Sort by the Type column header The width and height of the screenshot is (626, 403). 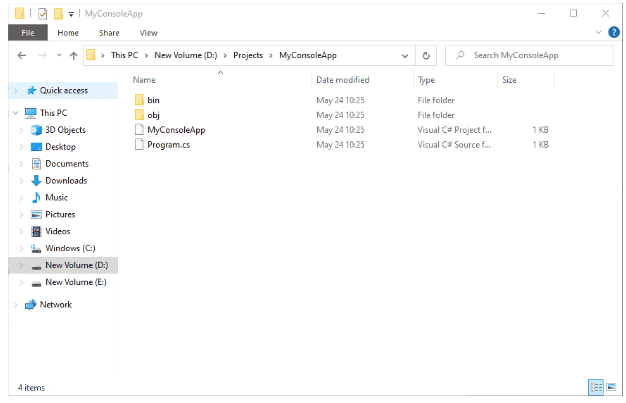pyautogui.click(x=426, y=80)
